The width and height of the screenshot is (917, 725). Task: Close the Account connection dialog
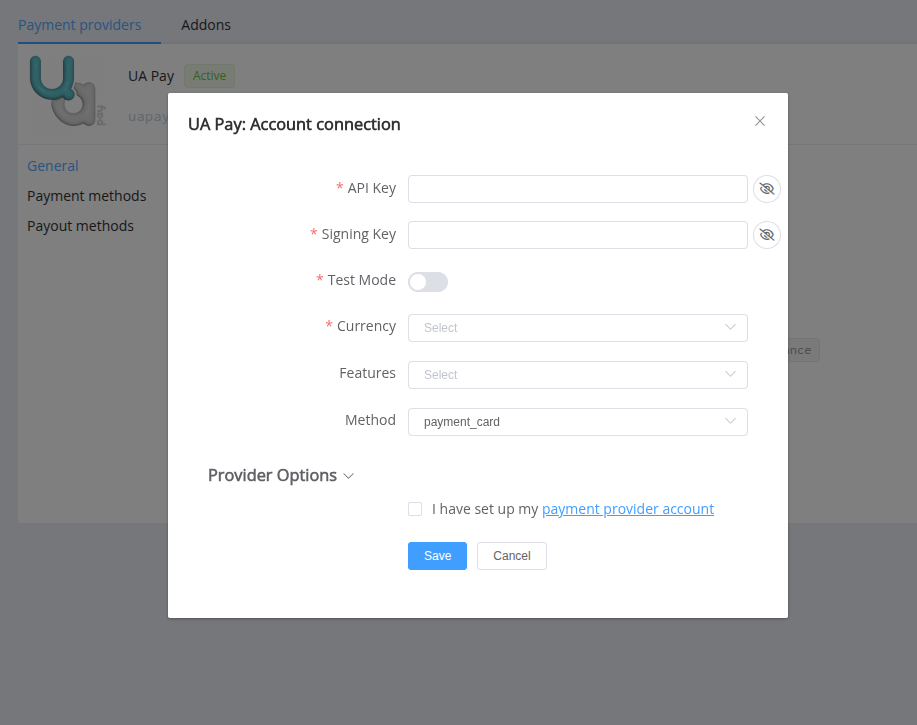point(760,121)
